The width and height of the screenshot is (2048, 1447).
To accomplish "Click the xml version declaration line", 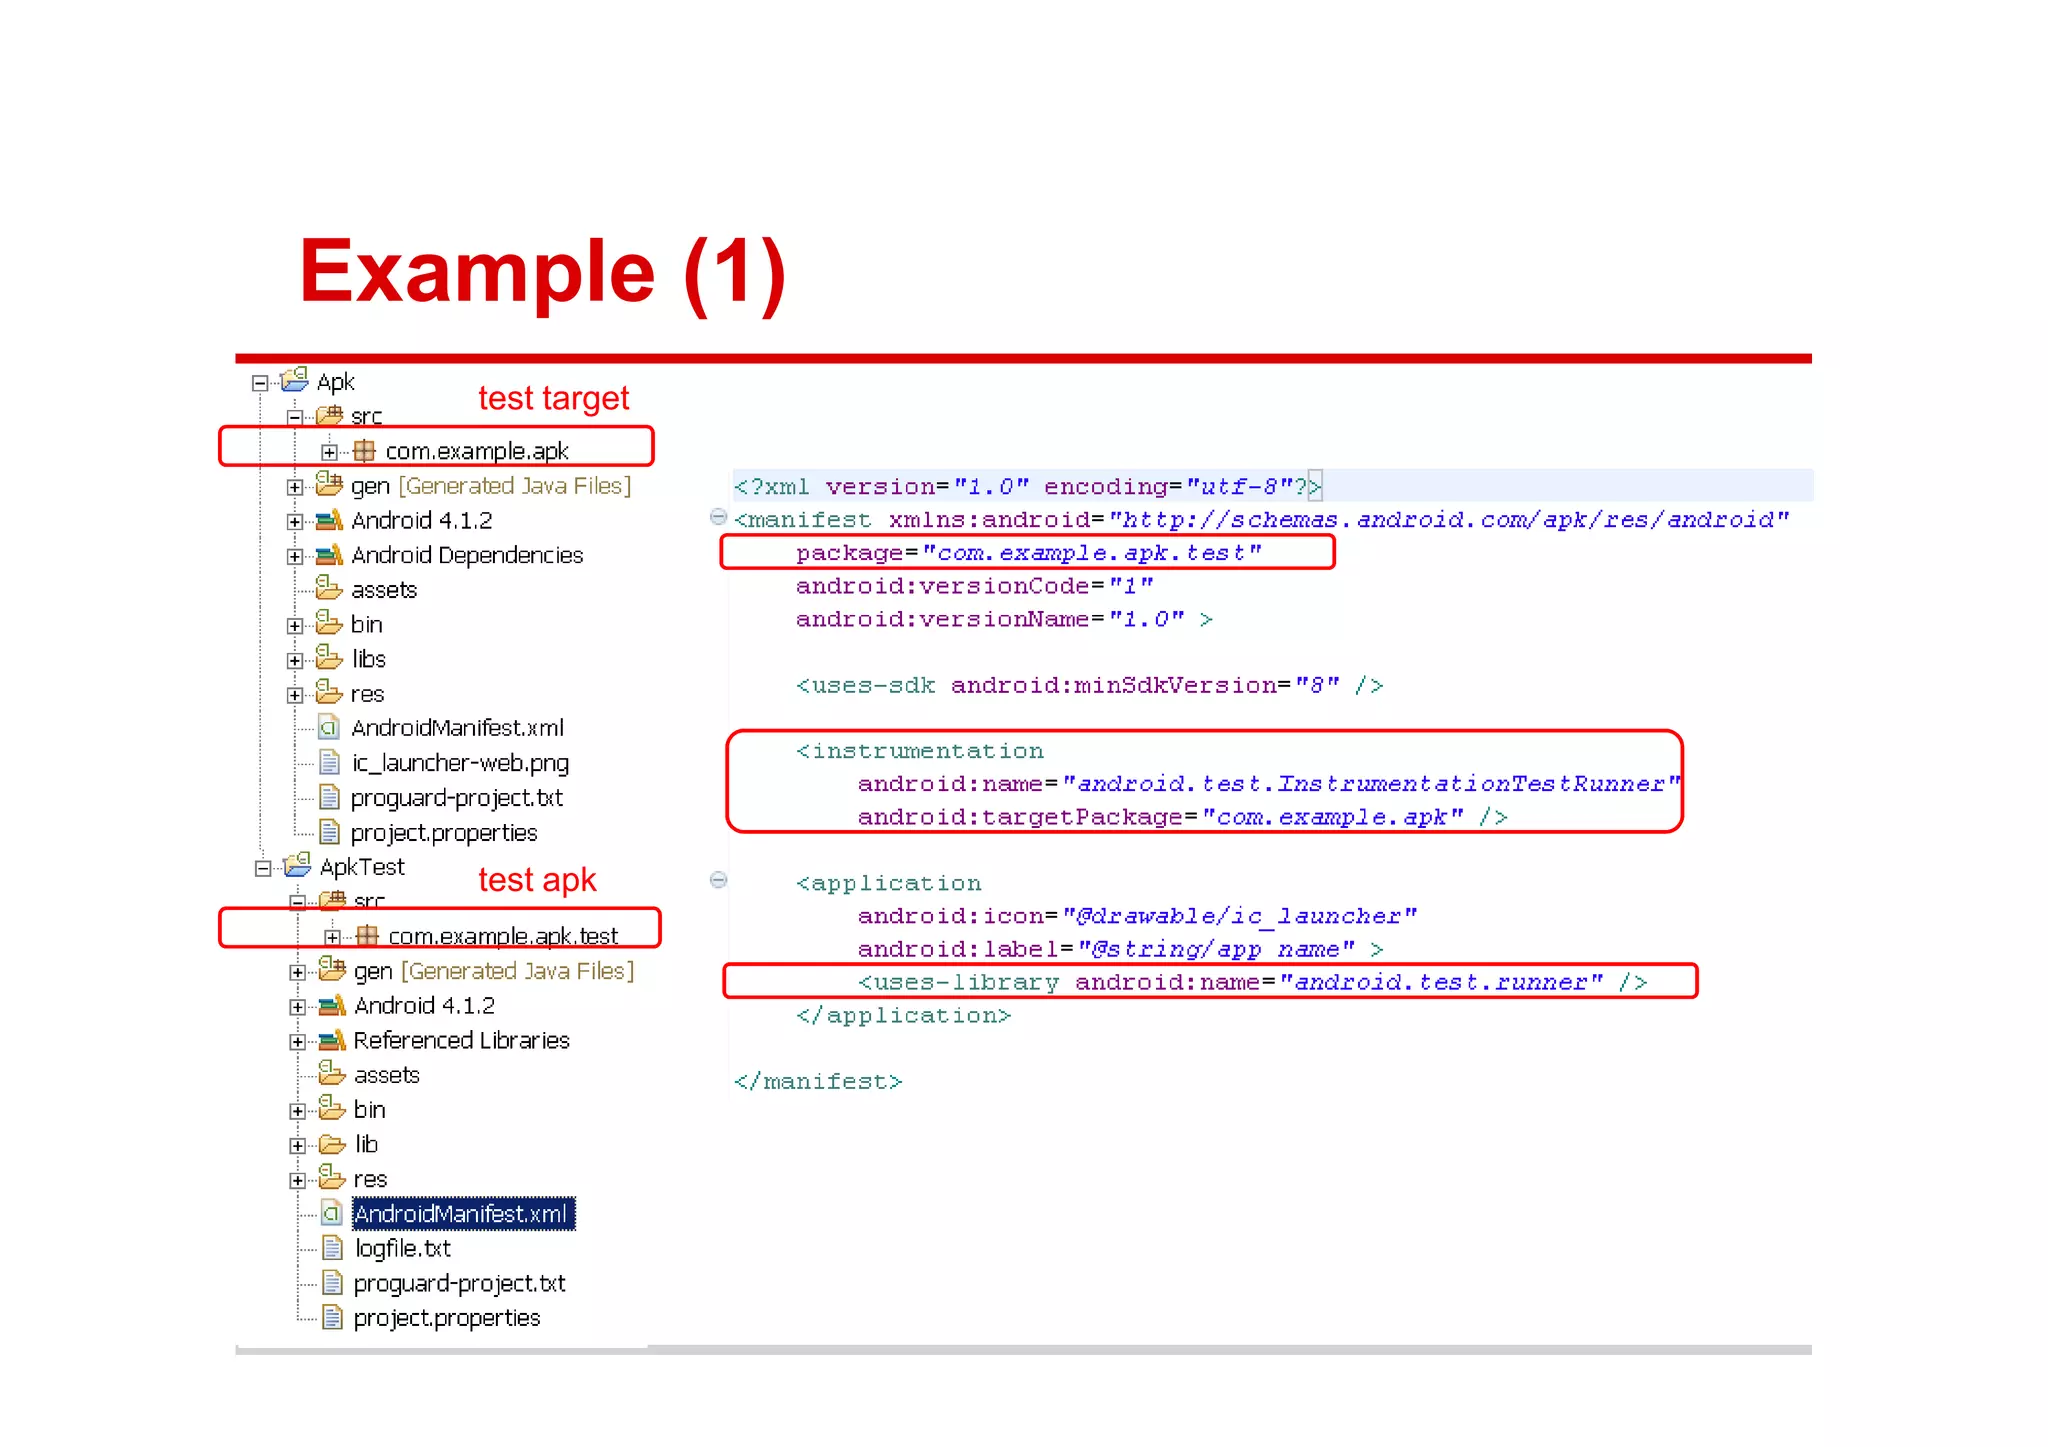I will point(1028,486).
